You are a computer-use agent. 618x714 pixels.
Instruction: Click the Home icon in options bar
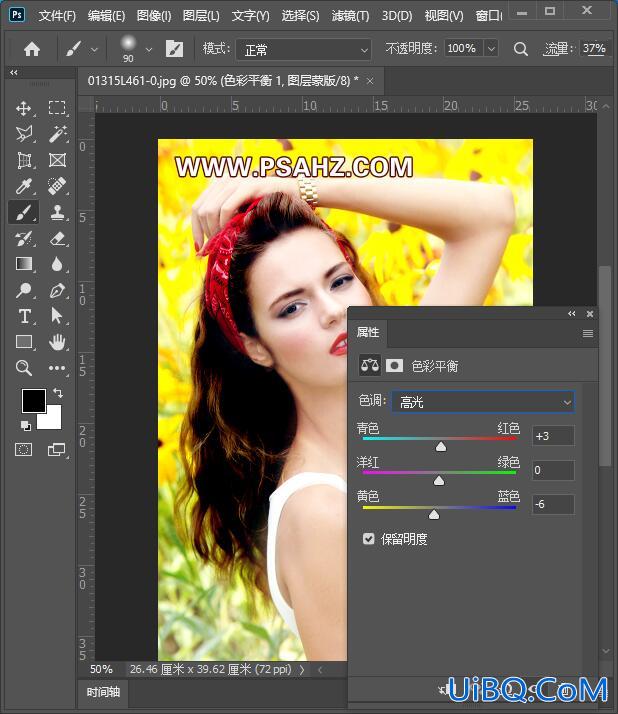click(x=32, y=49)
